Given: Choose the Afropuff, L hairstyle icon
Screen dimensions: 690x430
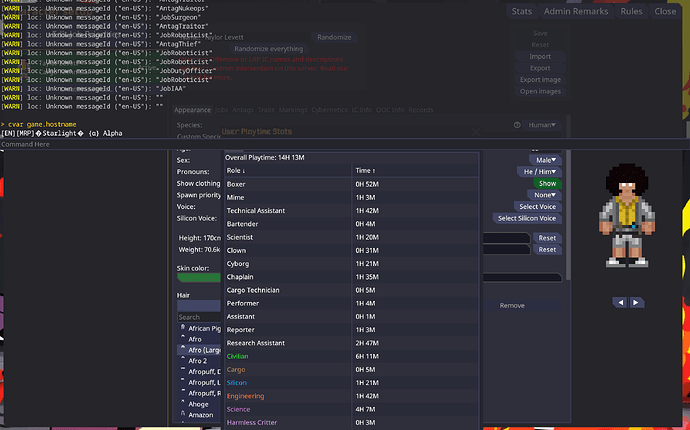Looking at the screenshot, I should tap(183, 382).
